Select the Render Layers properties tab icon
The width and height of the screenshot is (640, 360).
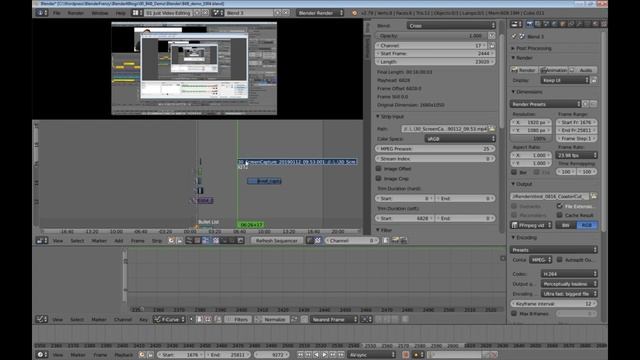538,24
